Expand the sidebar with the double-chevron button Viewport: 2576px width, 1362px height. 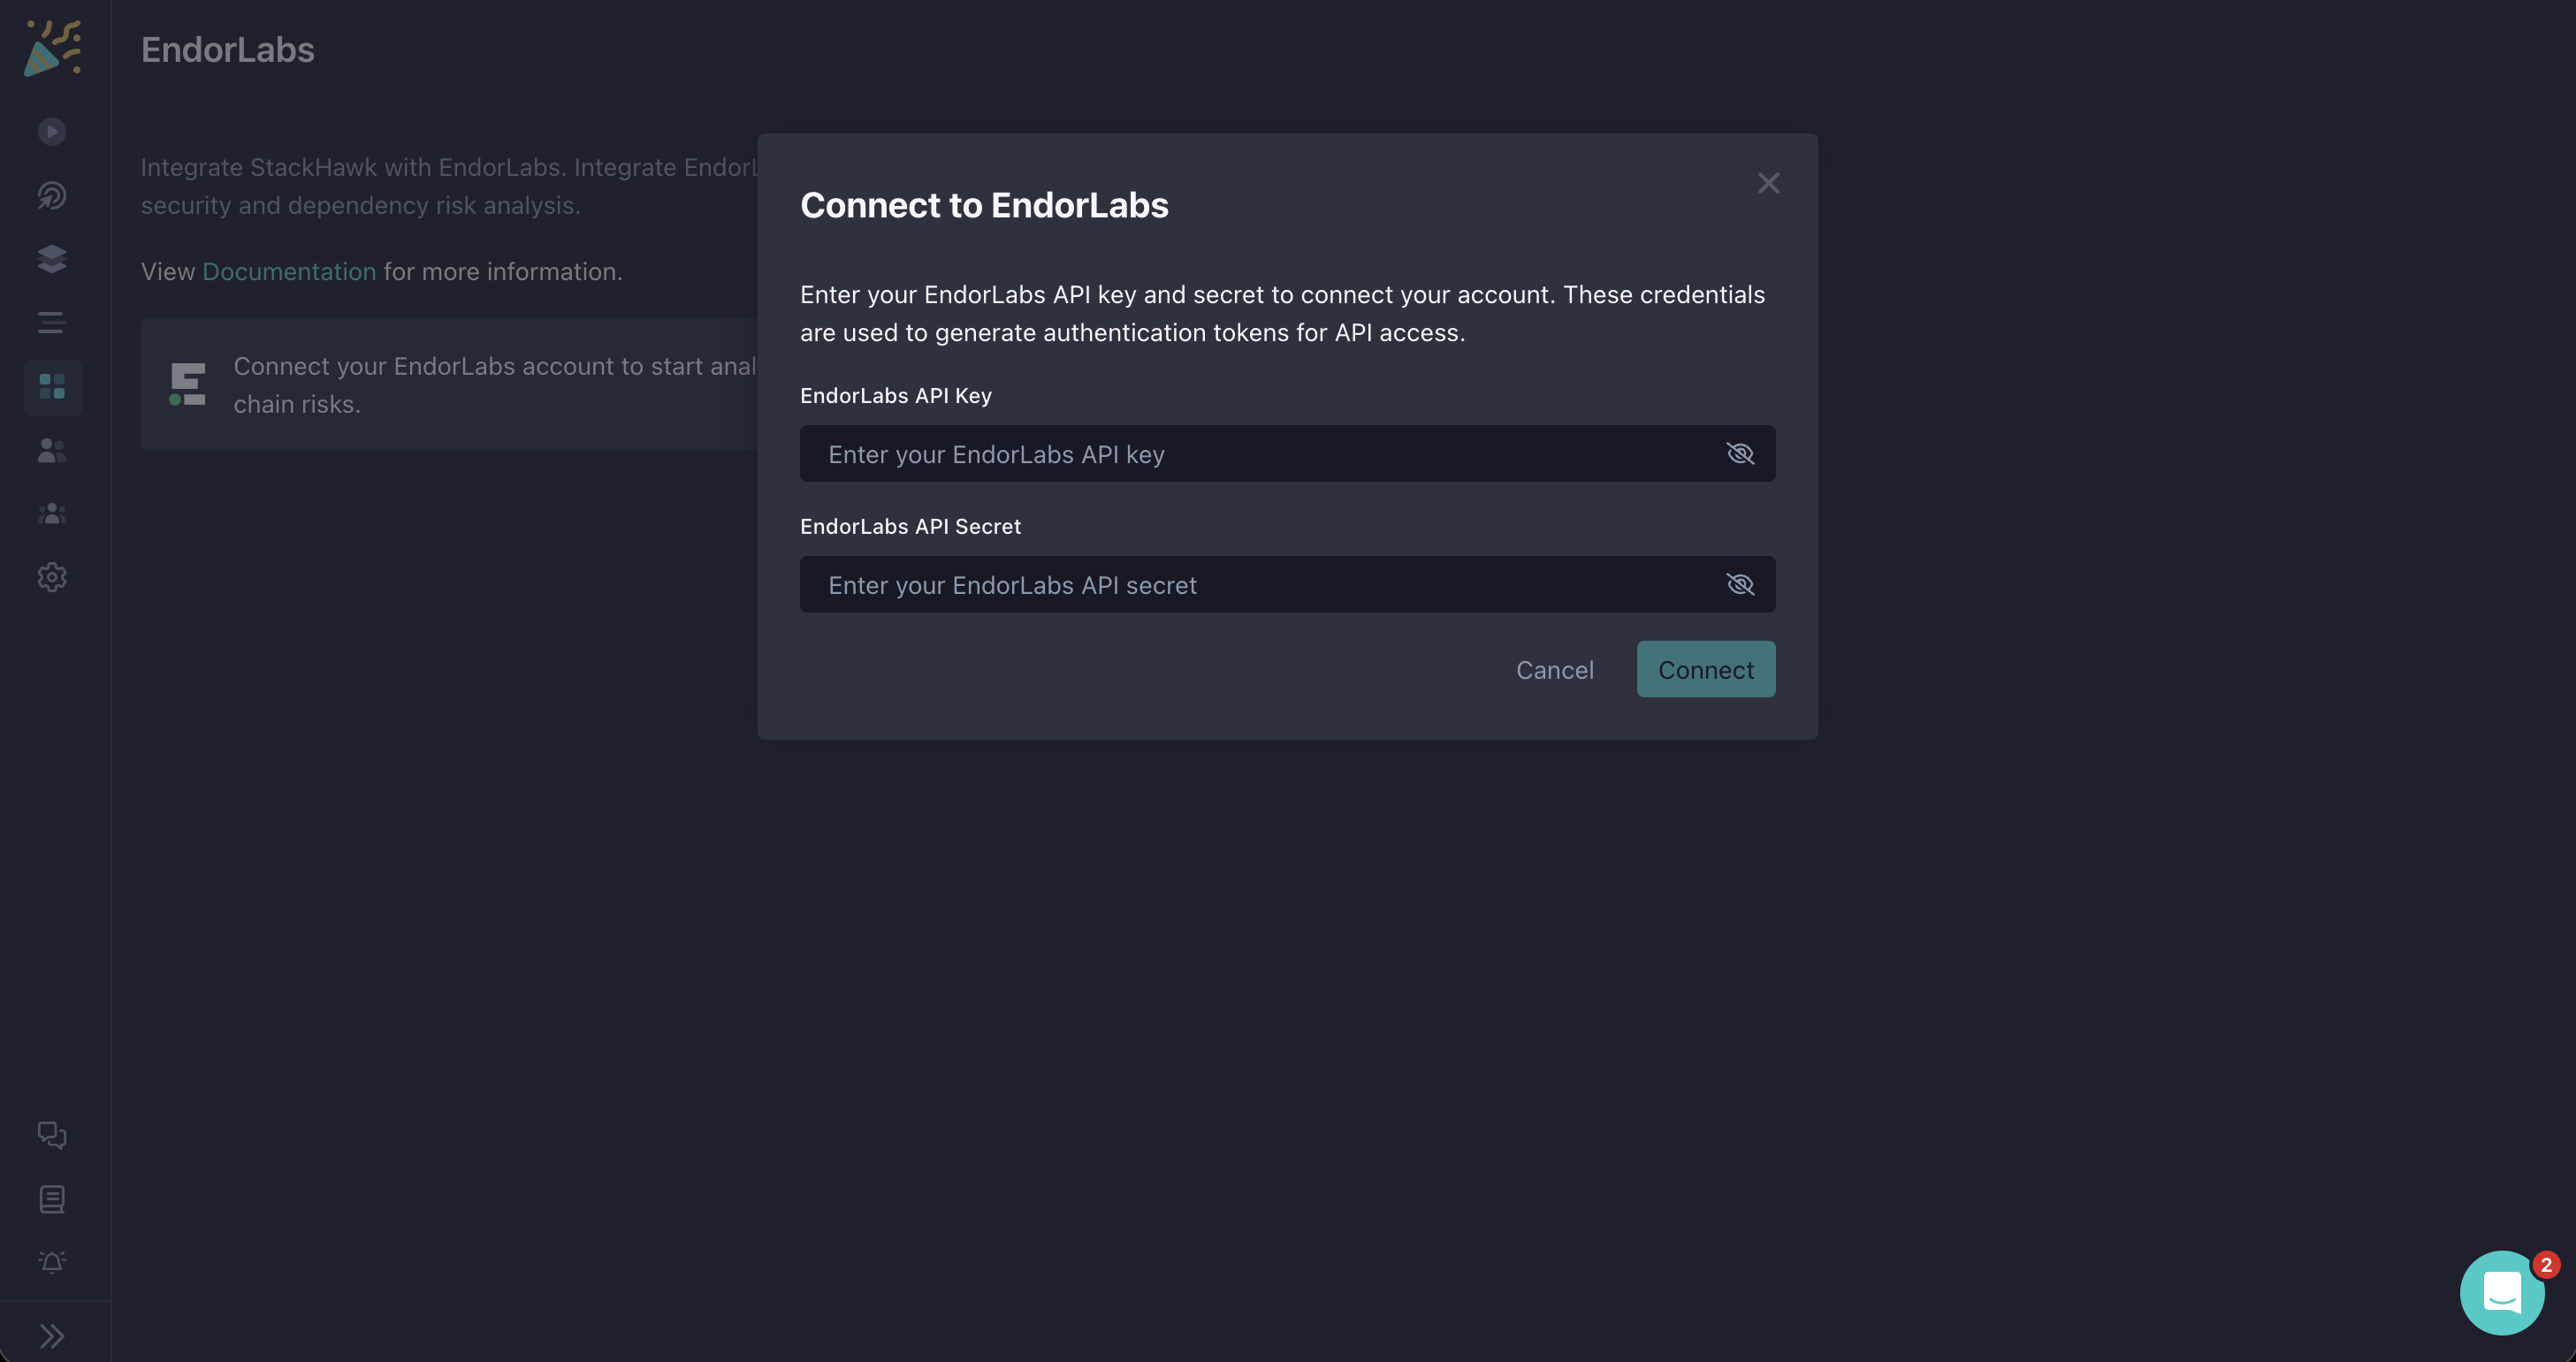pos(52,1334)
